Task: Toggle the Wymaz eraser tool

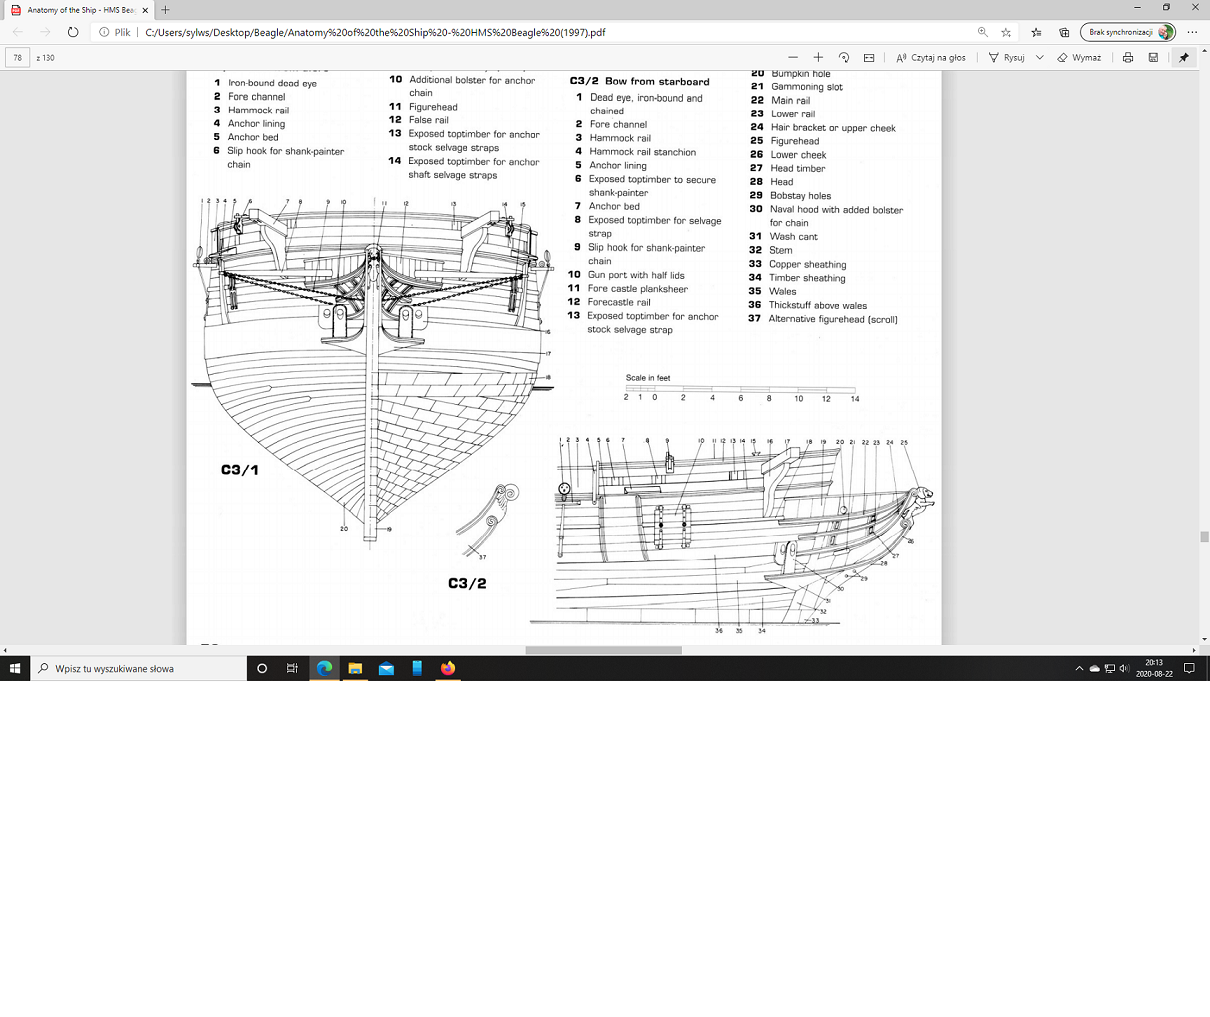Action: (1079, 58)
